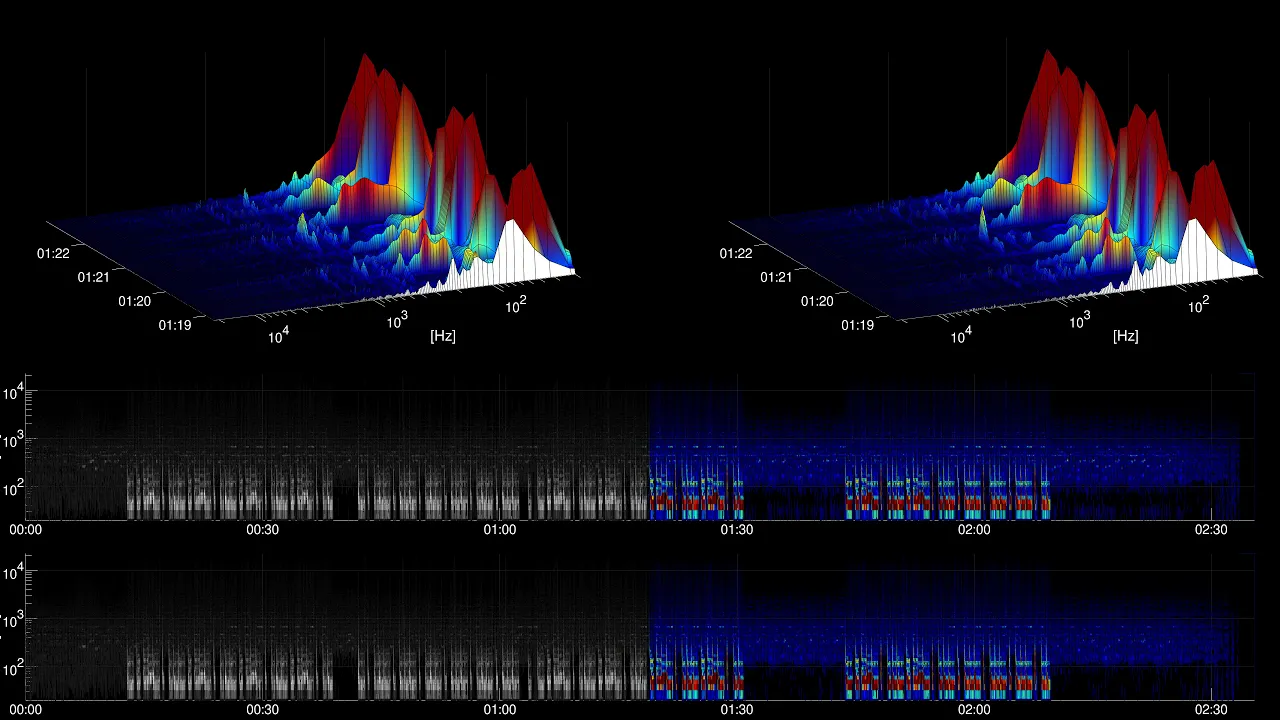The height and width of the screenshot is (720, 1280).
Task: Click the 10^2 frequency tick on left 3D plot
Action: coord(516,305)
